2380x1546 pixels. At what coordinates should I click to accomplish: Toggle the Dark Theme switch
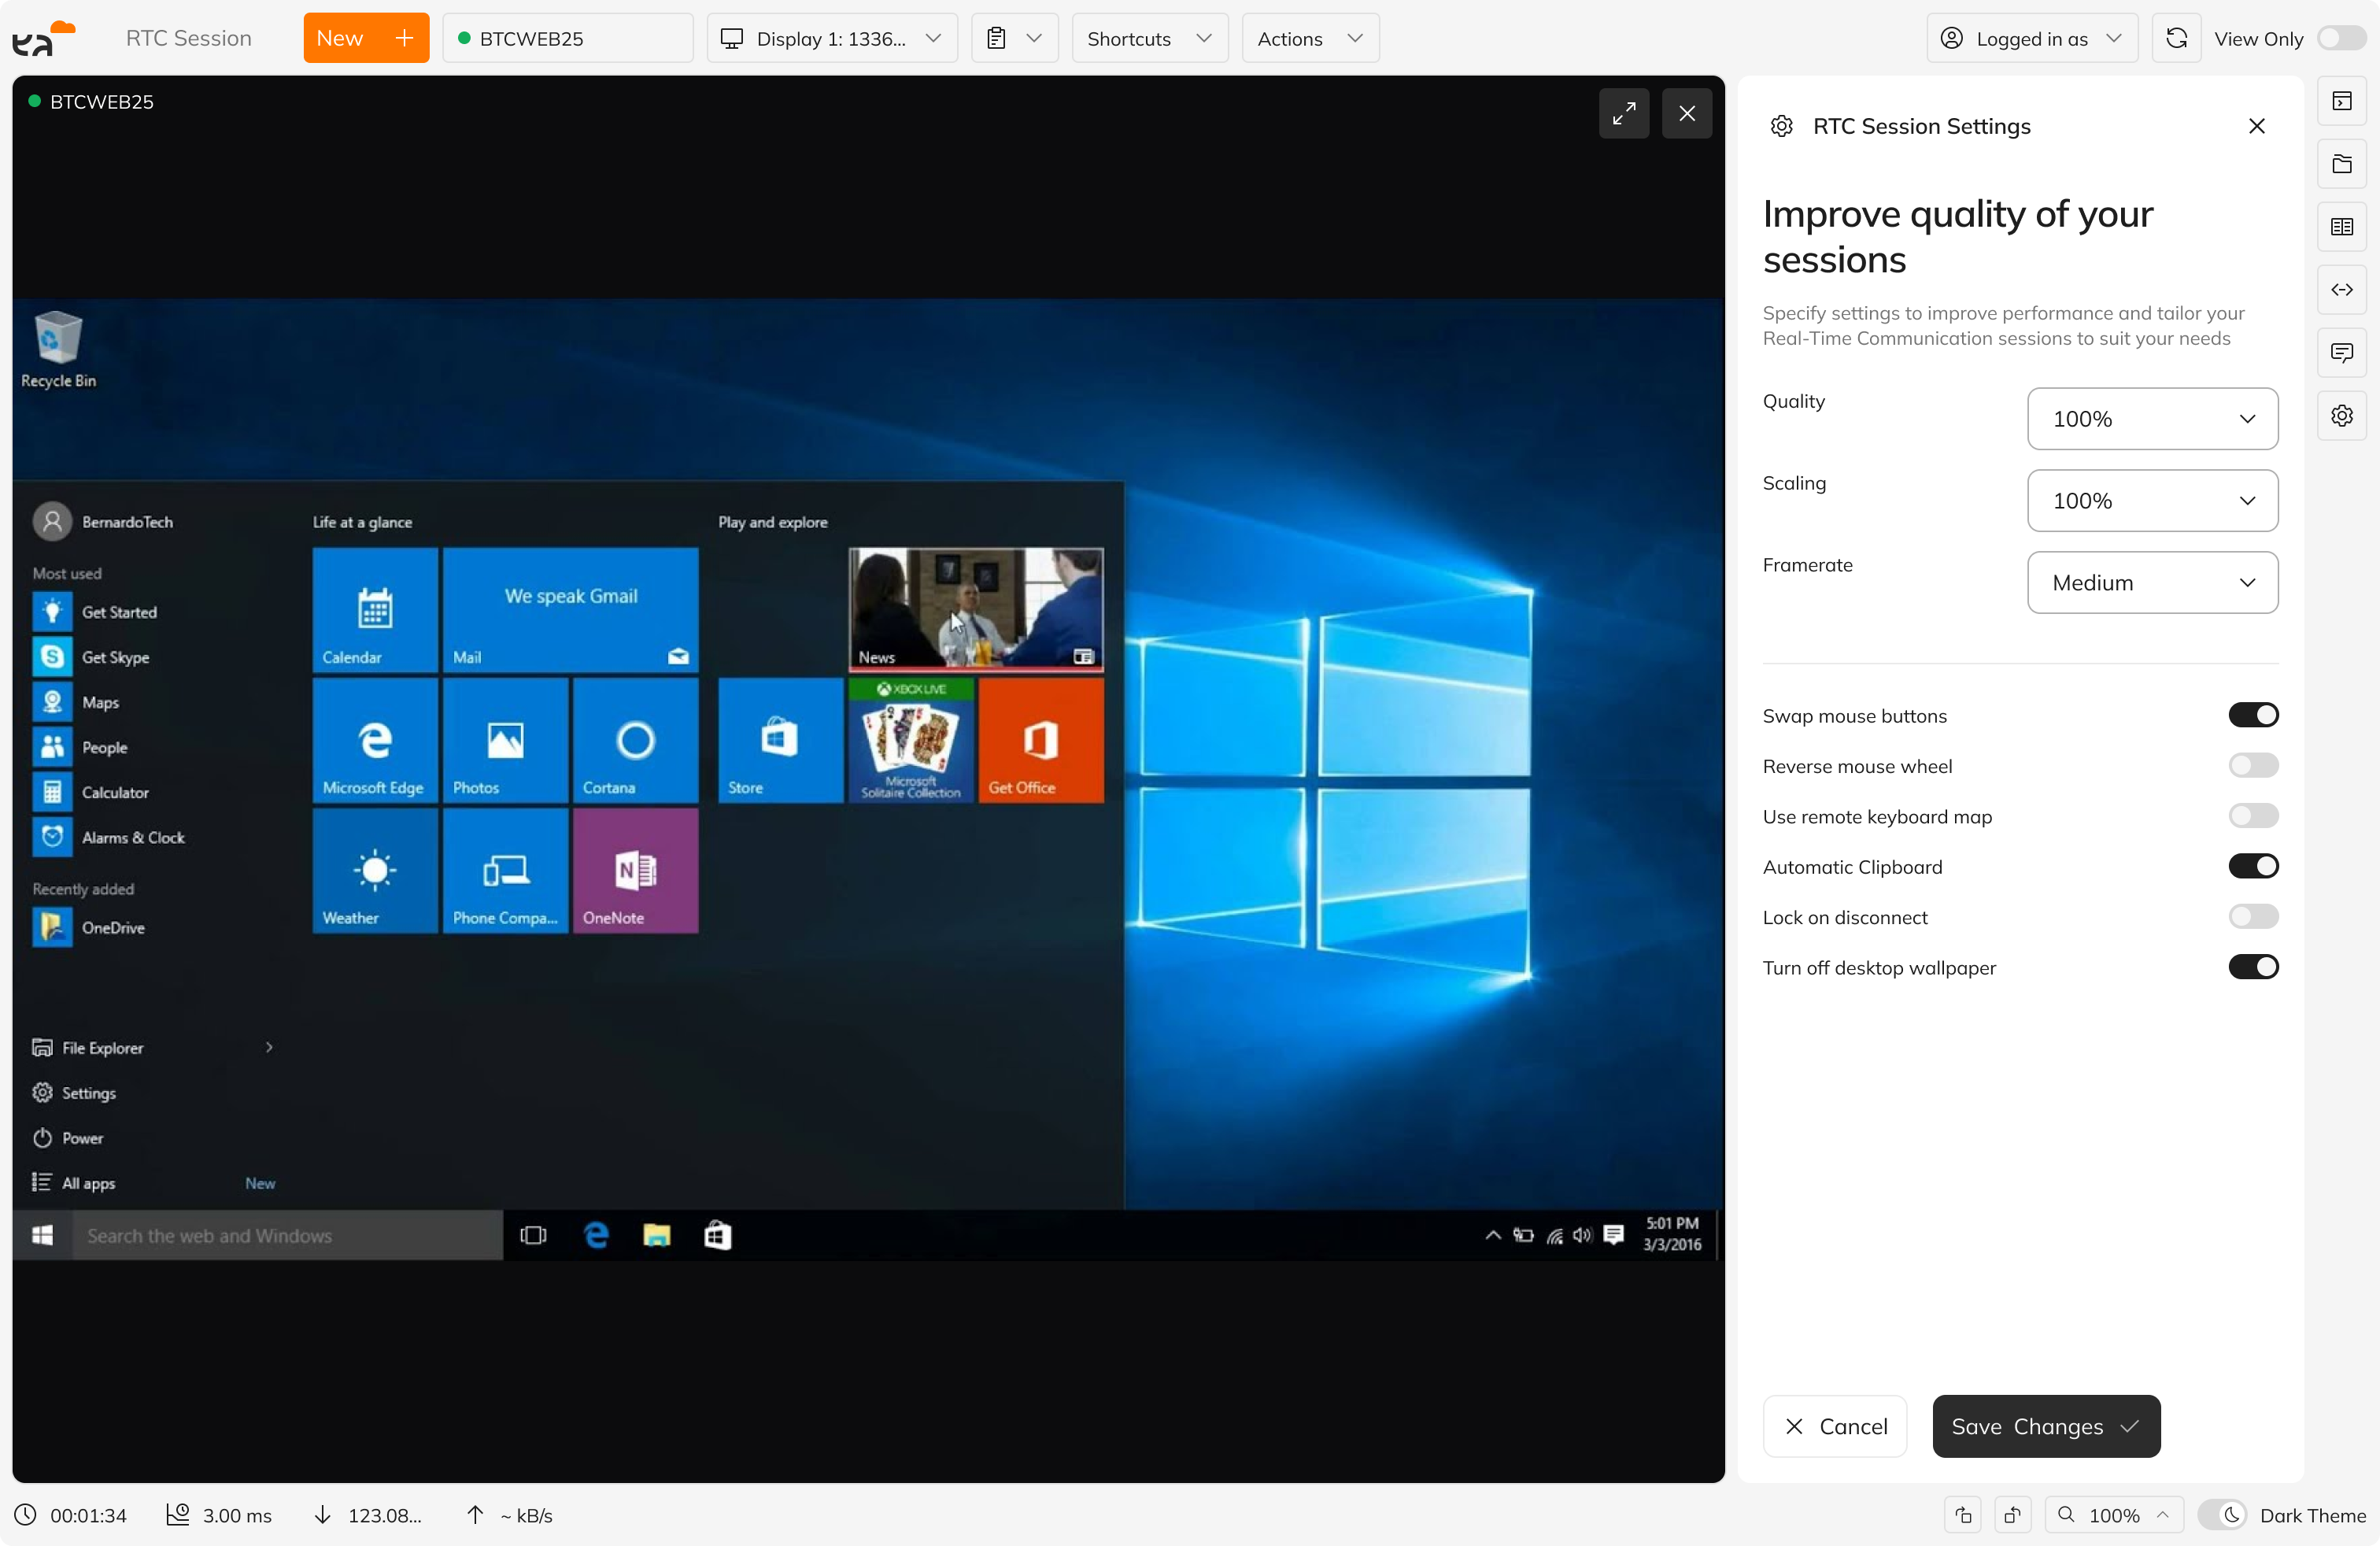[x=2223, y=1514]
